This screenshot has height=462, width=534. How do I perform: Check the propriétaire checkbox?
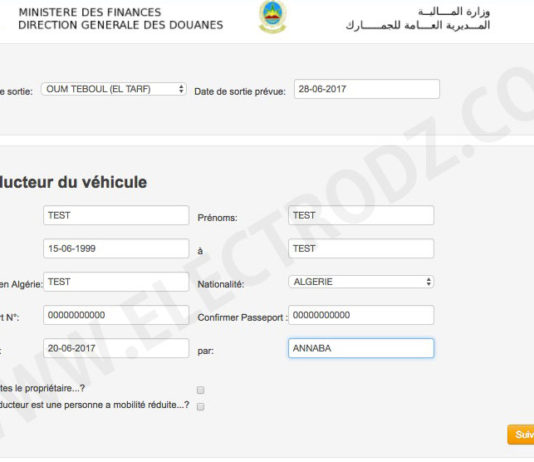[201, 390]
